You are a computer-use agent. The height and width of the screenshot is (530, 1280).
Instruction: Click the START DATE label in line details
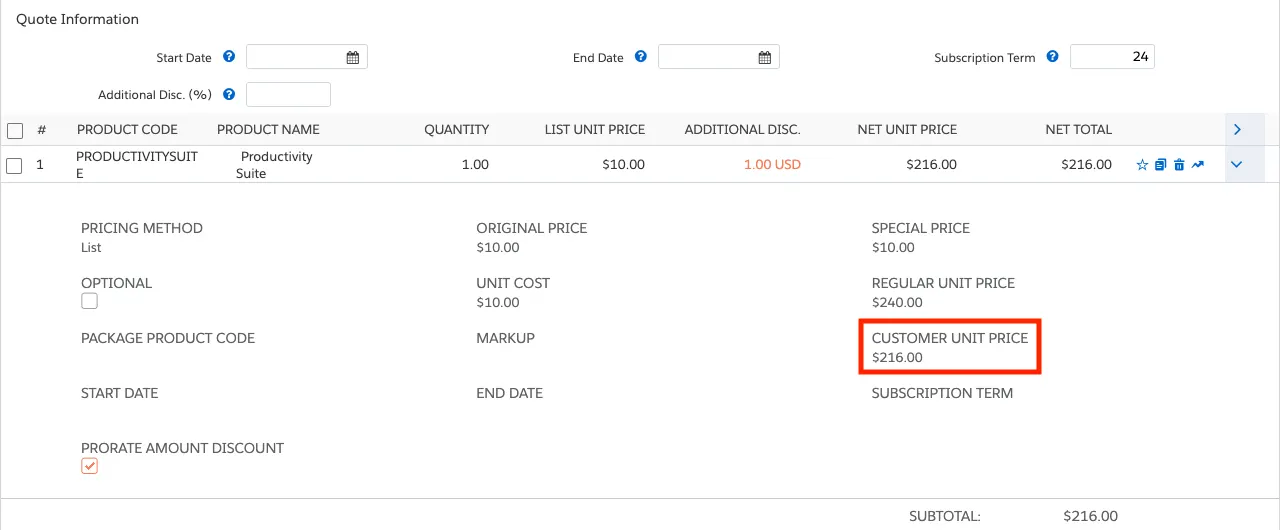click(x=119, y=393)
